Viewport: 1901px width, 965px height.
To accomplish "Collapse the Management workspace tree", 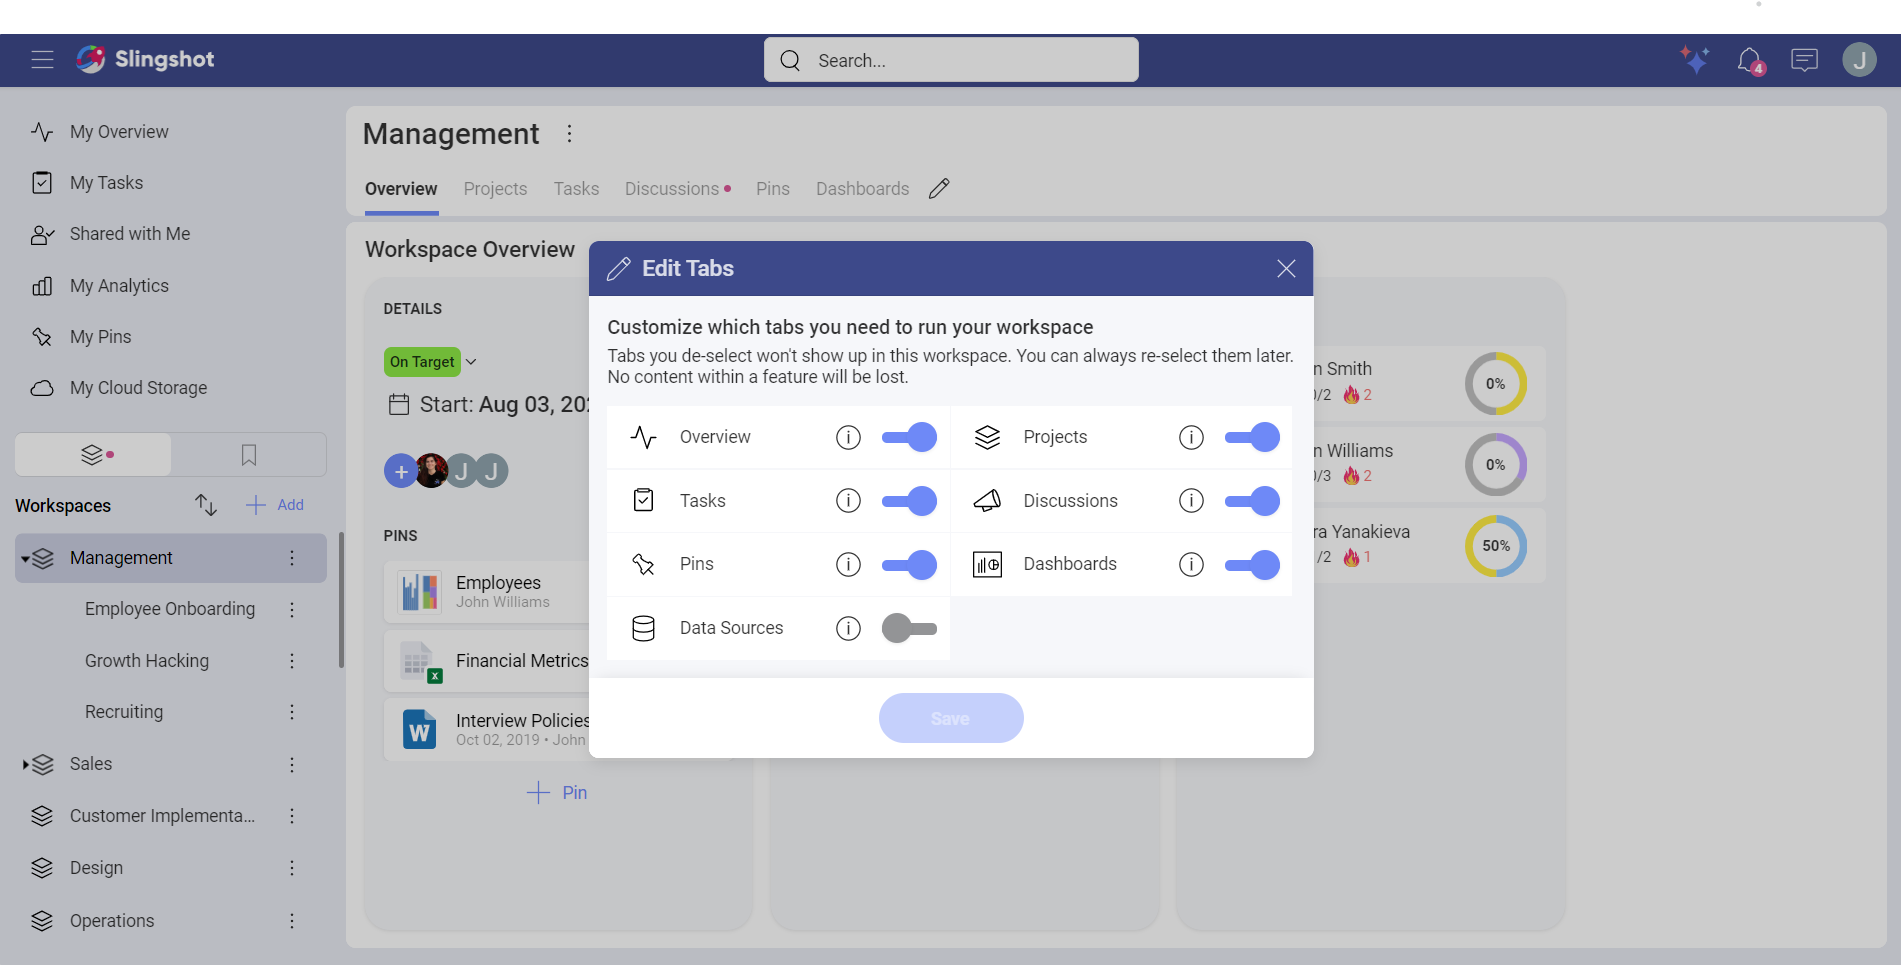I will (25, 559).
